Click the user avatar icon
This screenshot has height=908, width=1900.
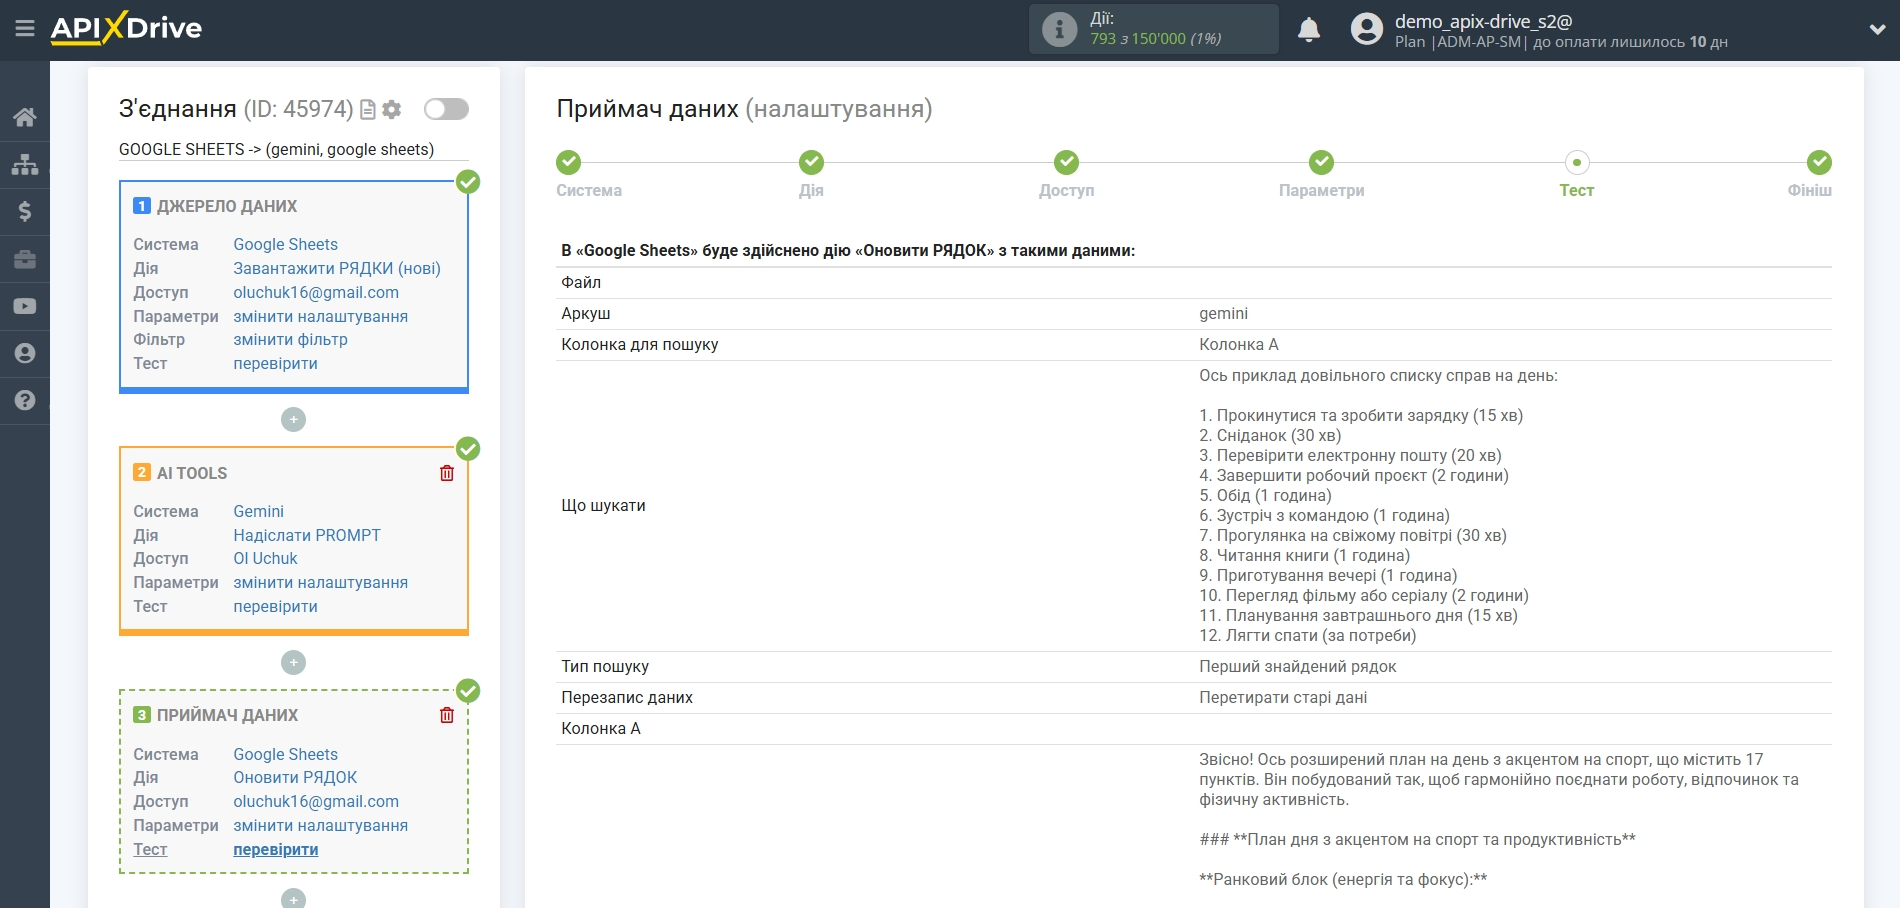click(1366, 29)
